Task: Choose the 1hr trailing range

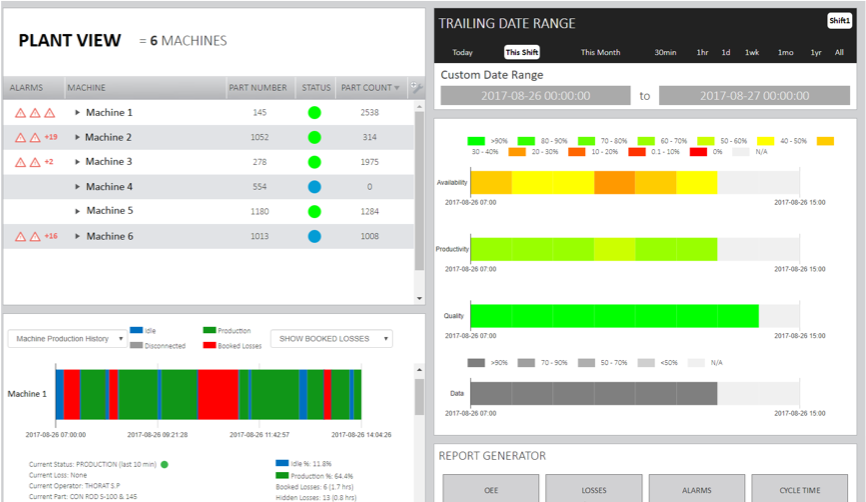Action: pyautogui.click(x=702, y=52)
